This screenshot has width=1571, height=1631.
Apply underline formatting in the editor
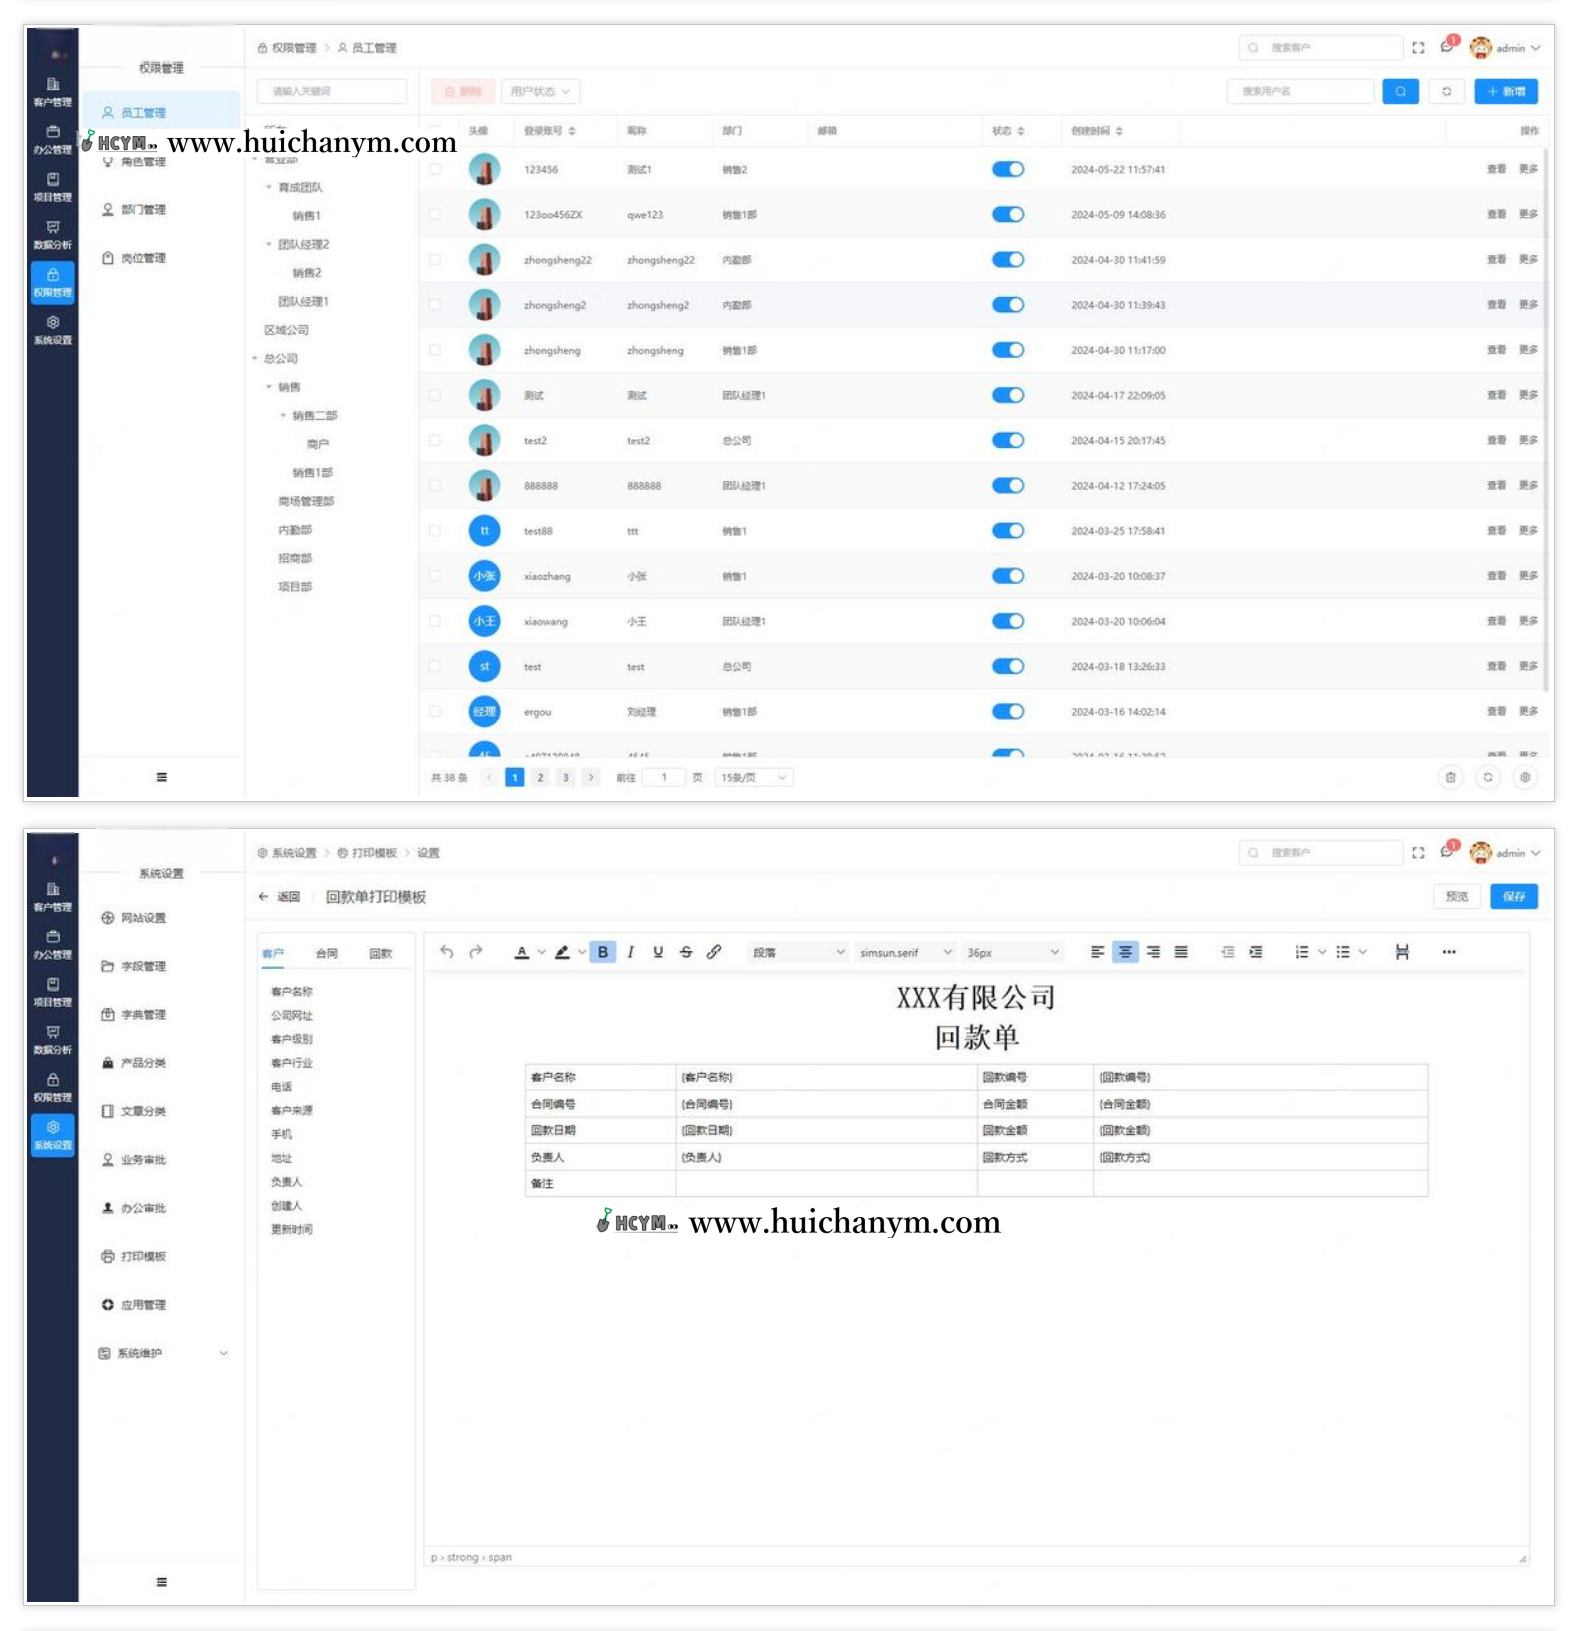coord(658,952)
